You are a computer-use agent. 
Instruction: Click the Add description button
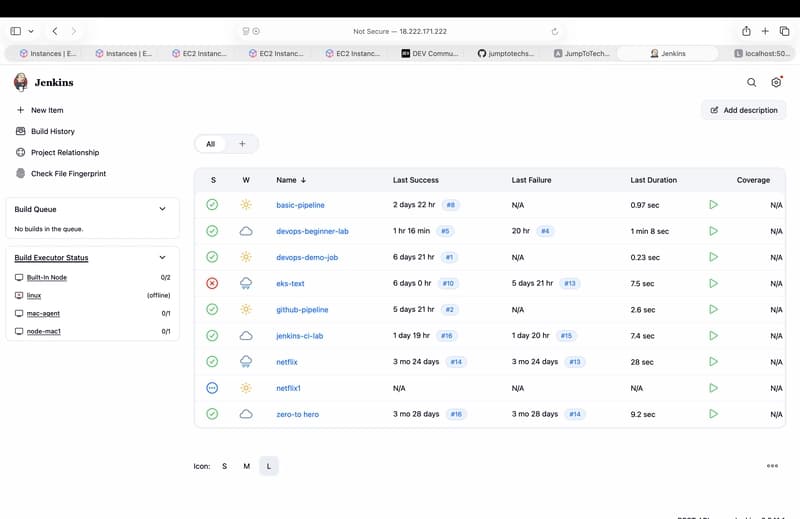point(743,110)
